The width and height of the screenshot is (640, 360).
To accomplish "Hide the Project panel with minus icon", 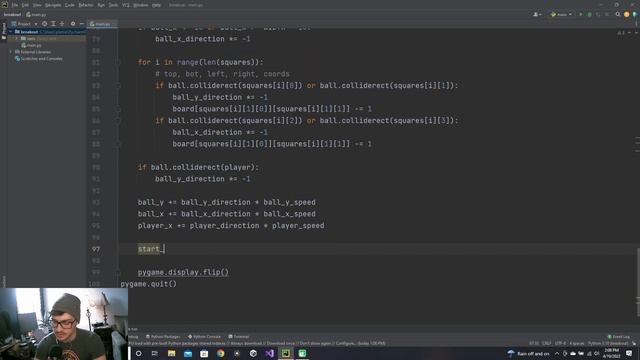I will click(82, 24).
